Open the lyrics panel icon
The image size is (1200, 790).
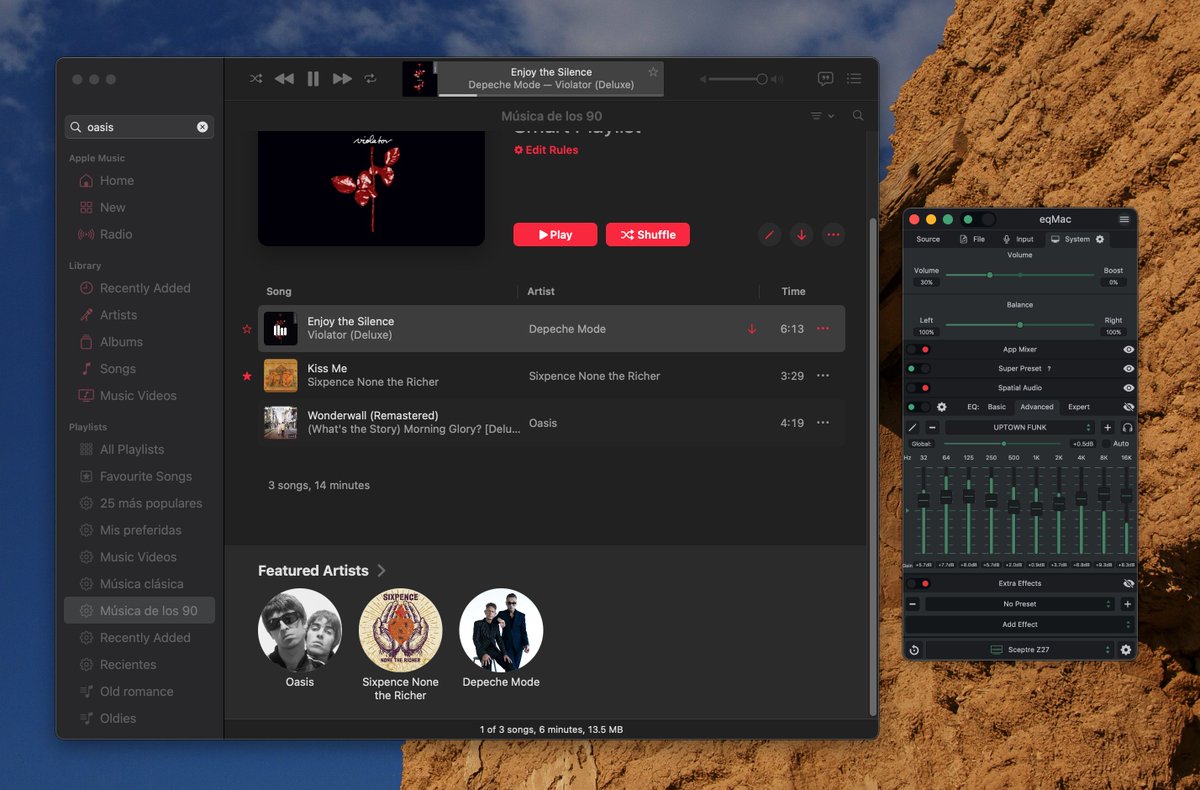825,78
